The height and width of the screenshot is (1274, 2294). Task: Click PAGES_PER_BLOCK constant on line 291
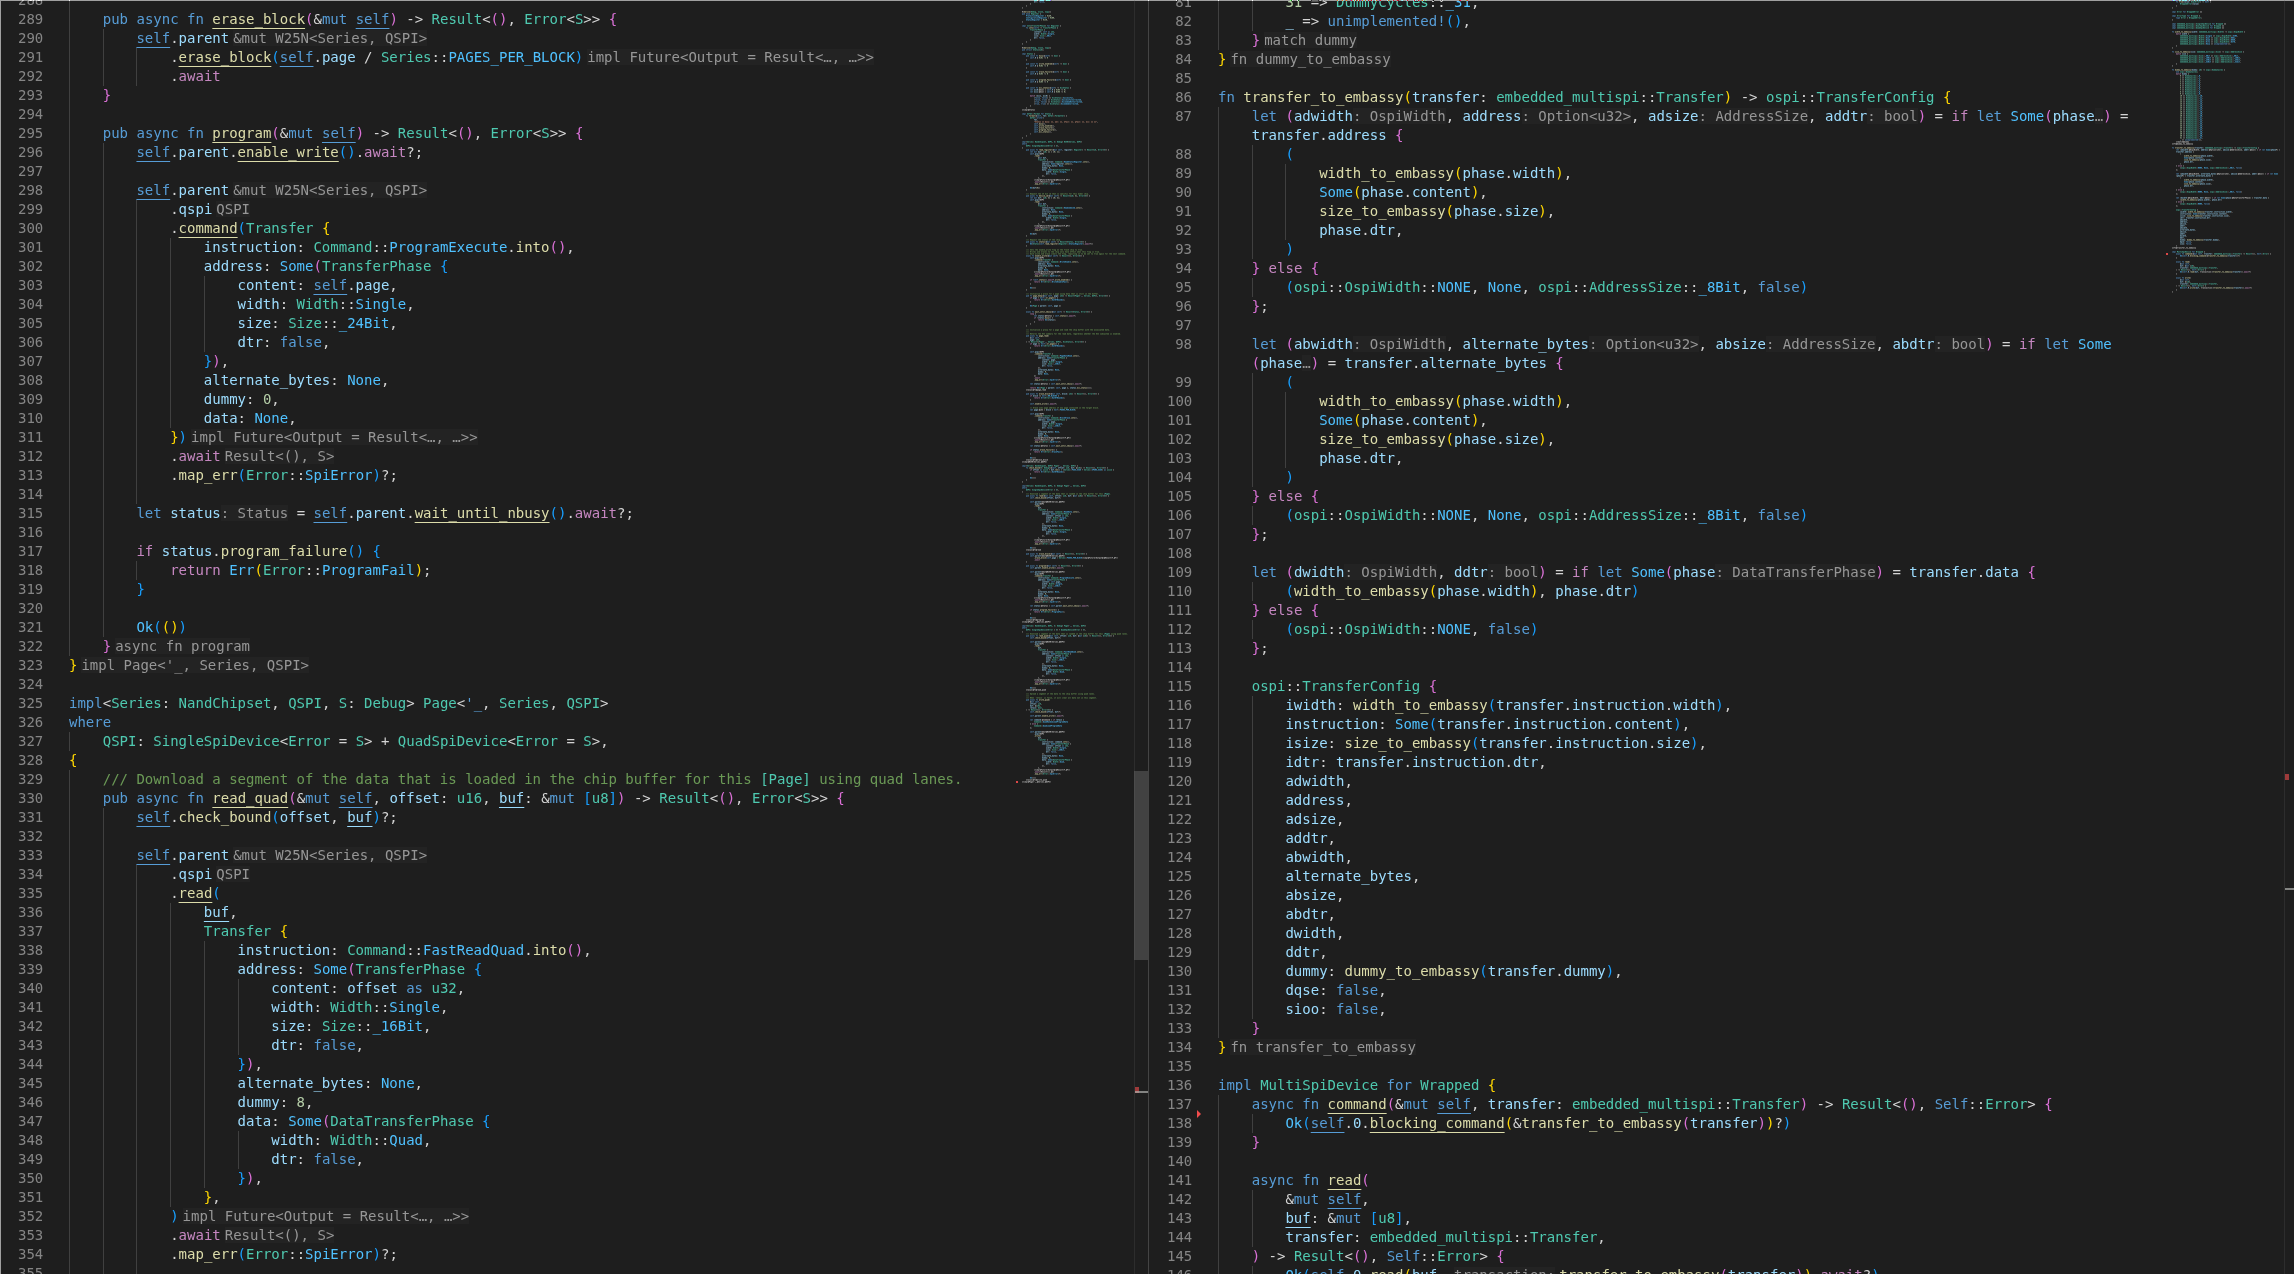tap(511, 57)
